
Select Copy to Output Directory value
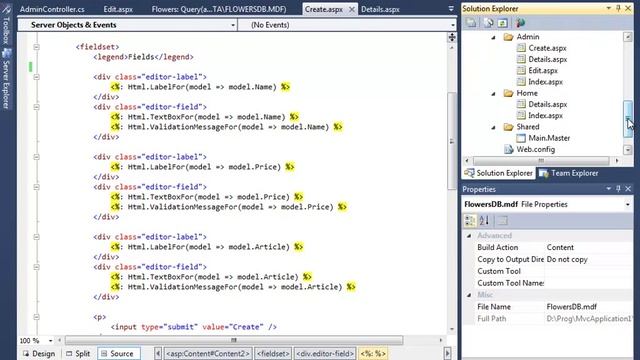(x=567, y=259)
